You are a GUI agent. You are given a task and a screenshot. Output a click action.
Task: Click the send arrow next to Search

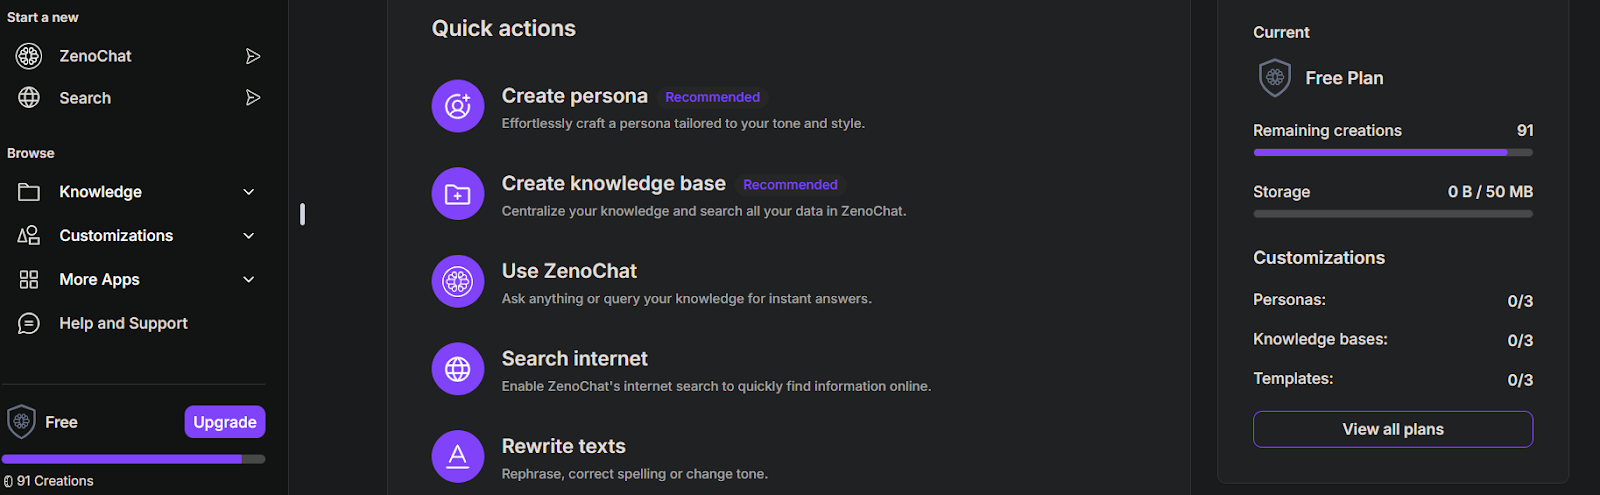click(x=253, y=98)
